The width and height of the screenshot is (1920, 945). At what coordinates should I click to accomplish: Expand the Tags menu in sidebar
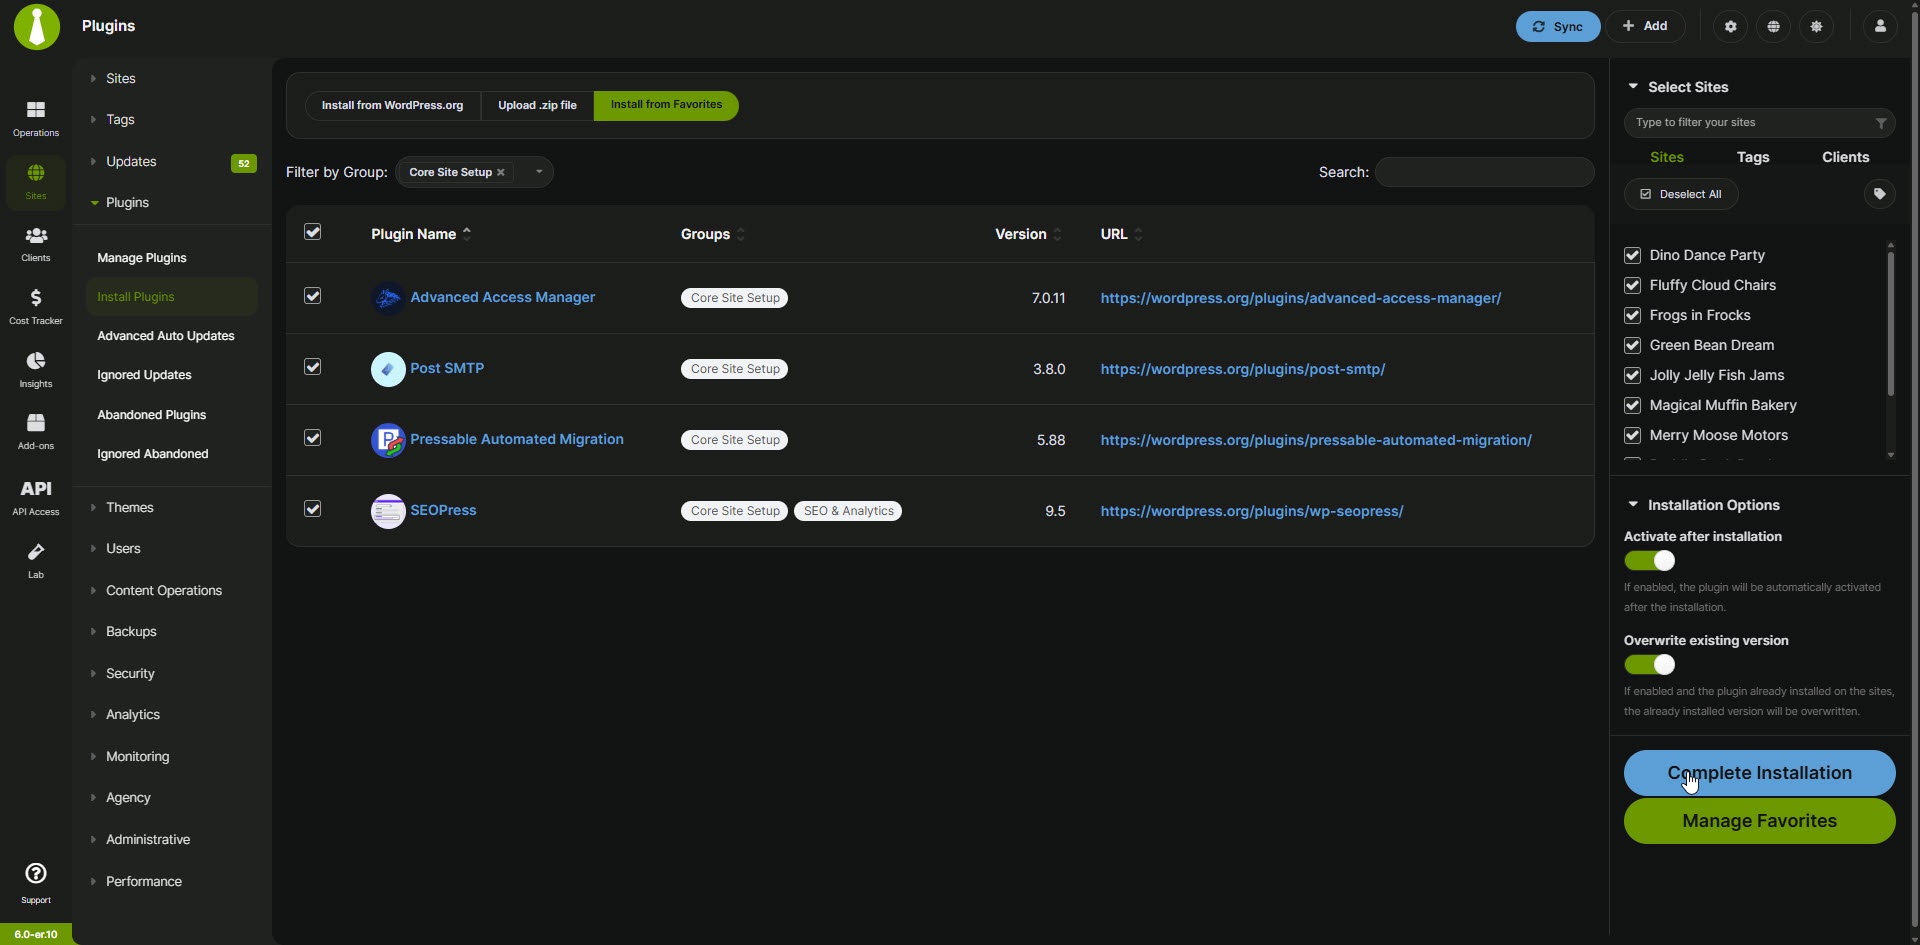[120, 120]
